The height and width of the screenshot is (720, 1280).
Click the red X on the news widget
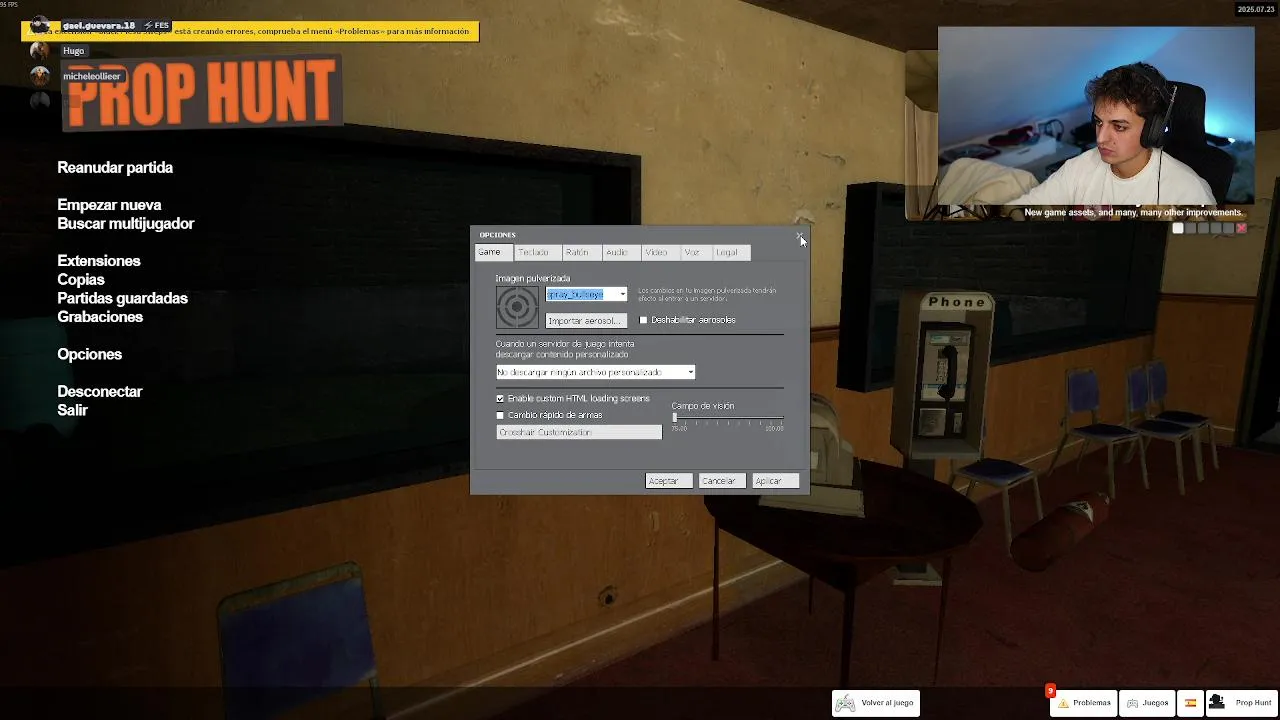[1241, 228]
